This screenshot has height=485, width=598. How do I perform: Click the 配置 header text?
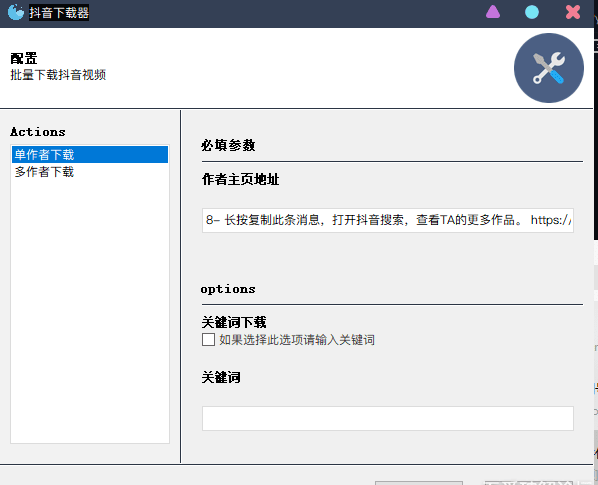24,58
